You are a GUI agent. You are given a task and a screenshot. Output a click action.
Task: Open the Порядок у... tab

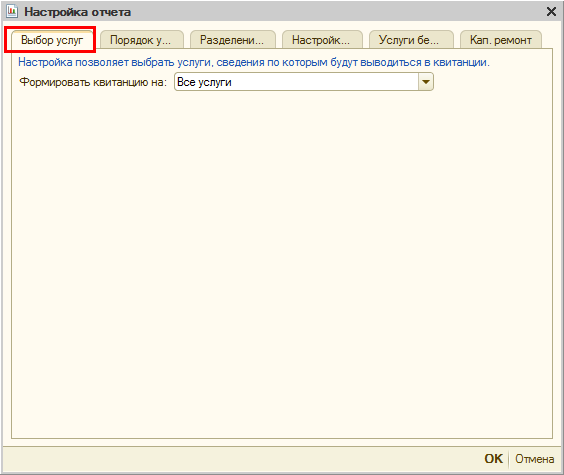pyautogui.click(x=141, y=40)
